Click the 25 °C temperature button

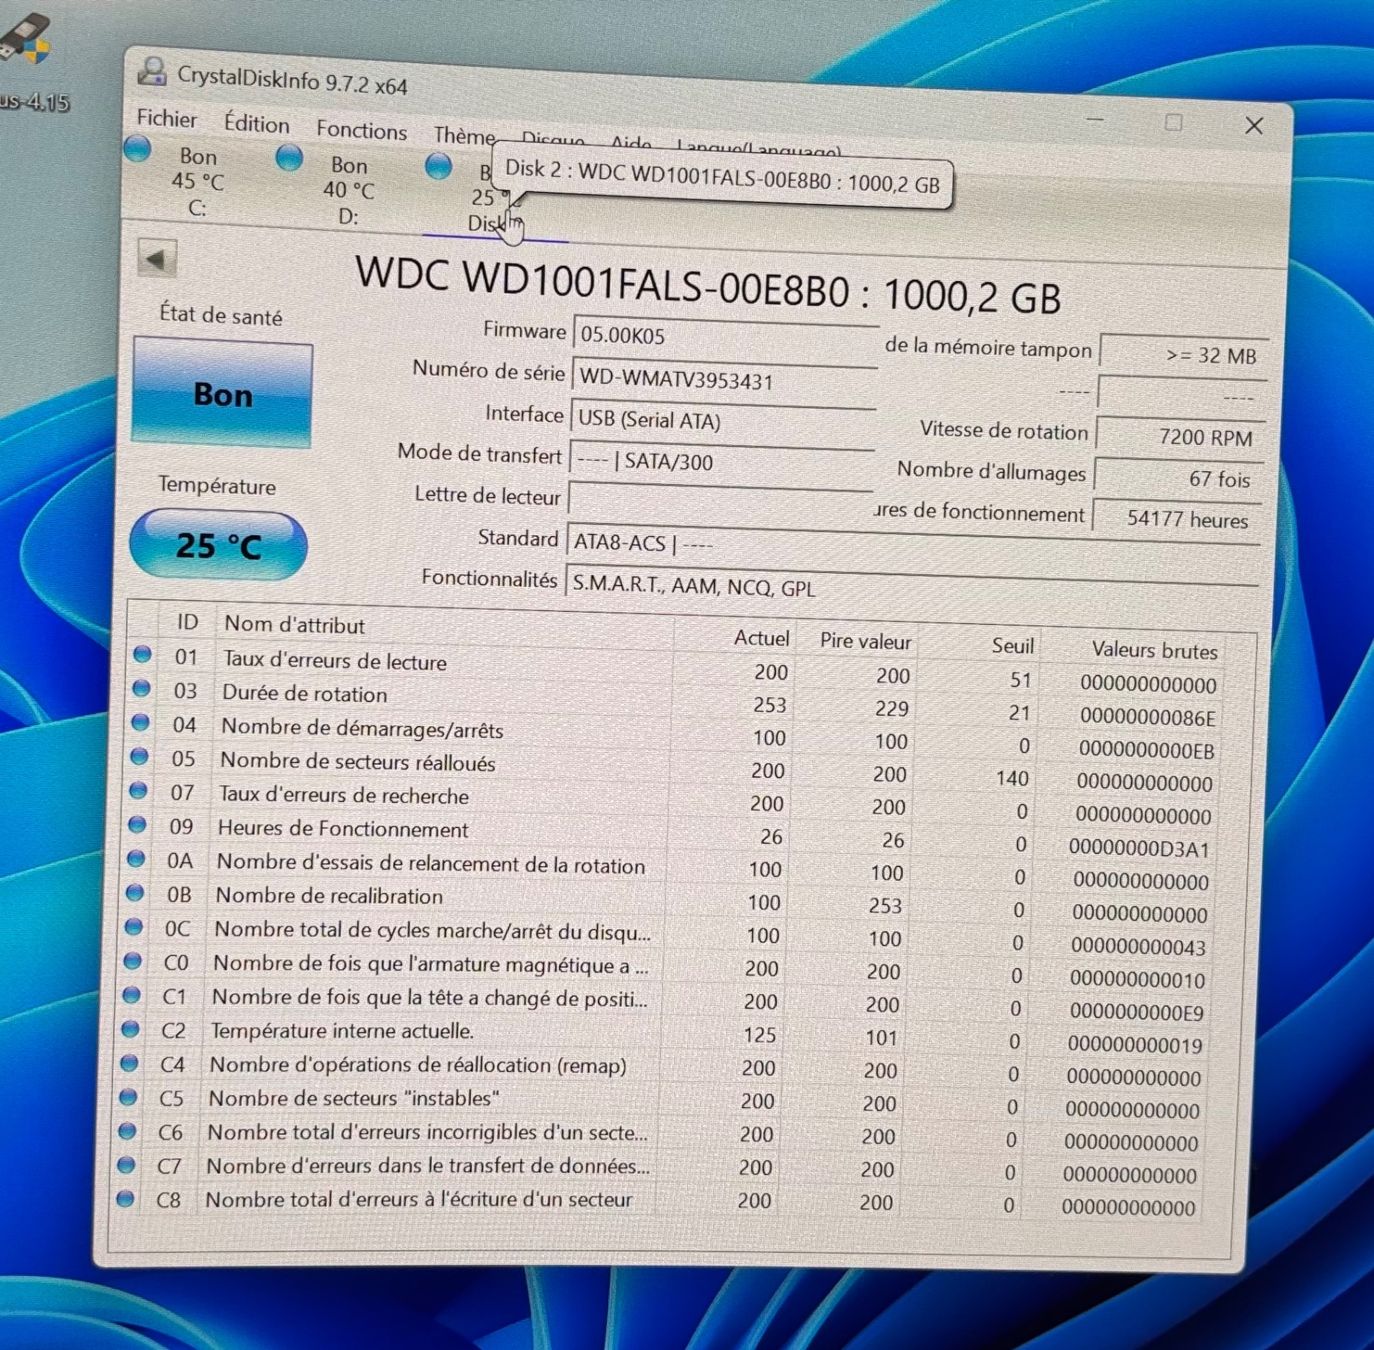[218, 545]
